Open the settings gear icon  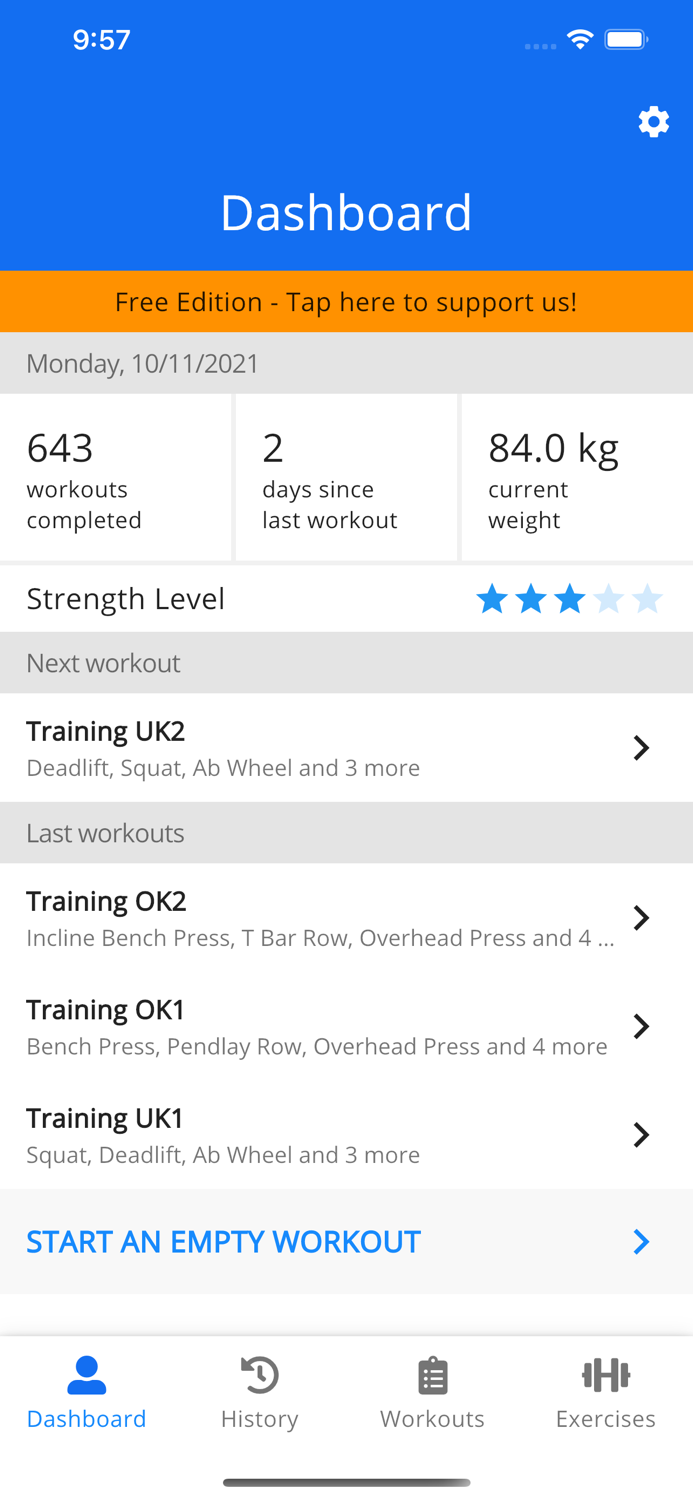coord(654,122)
